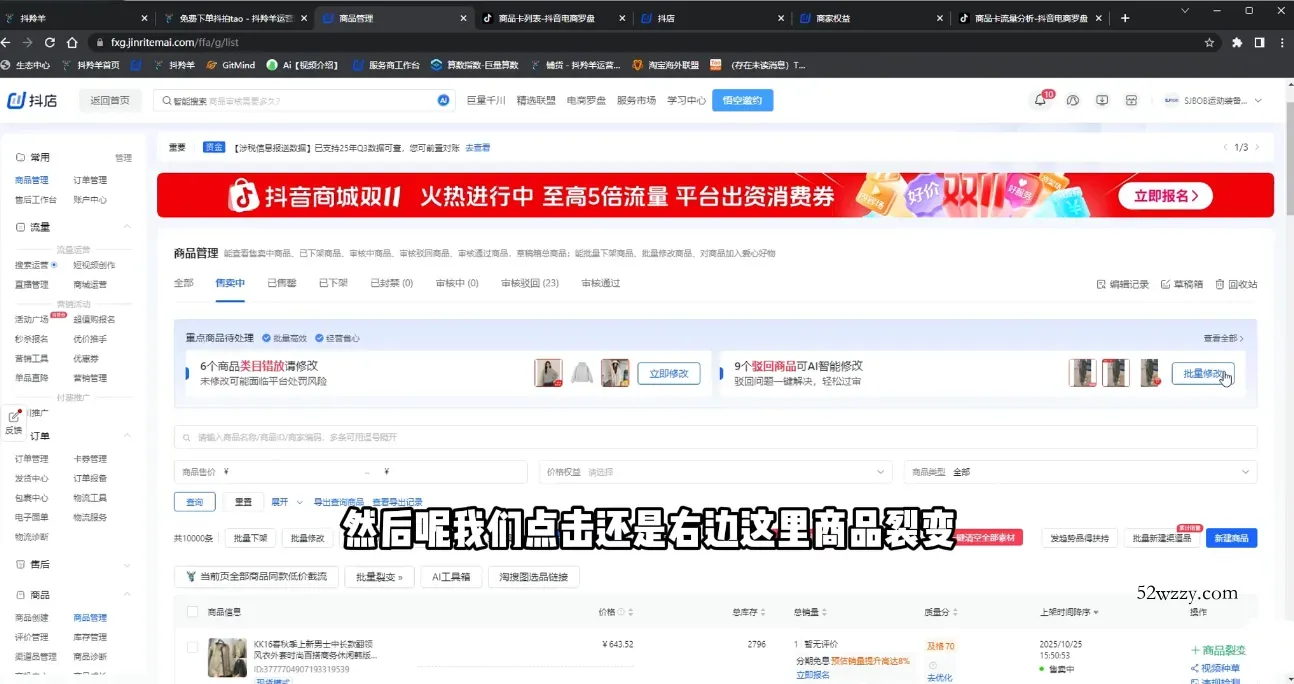This screenshot has height=684, width=1294.
Task: Click the blue AI icon in search bar
Action: point(443,100)
